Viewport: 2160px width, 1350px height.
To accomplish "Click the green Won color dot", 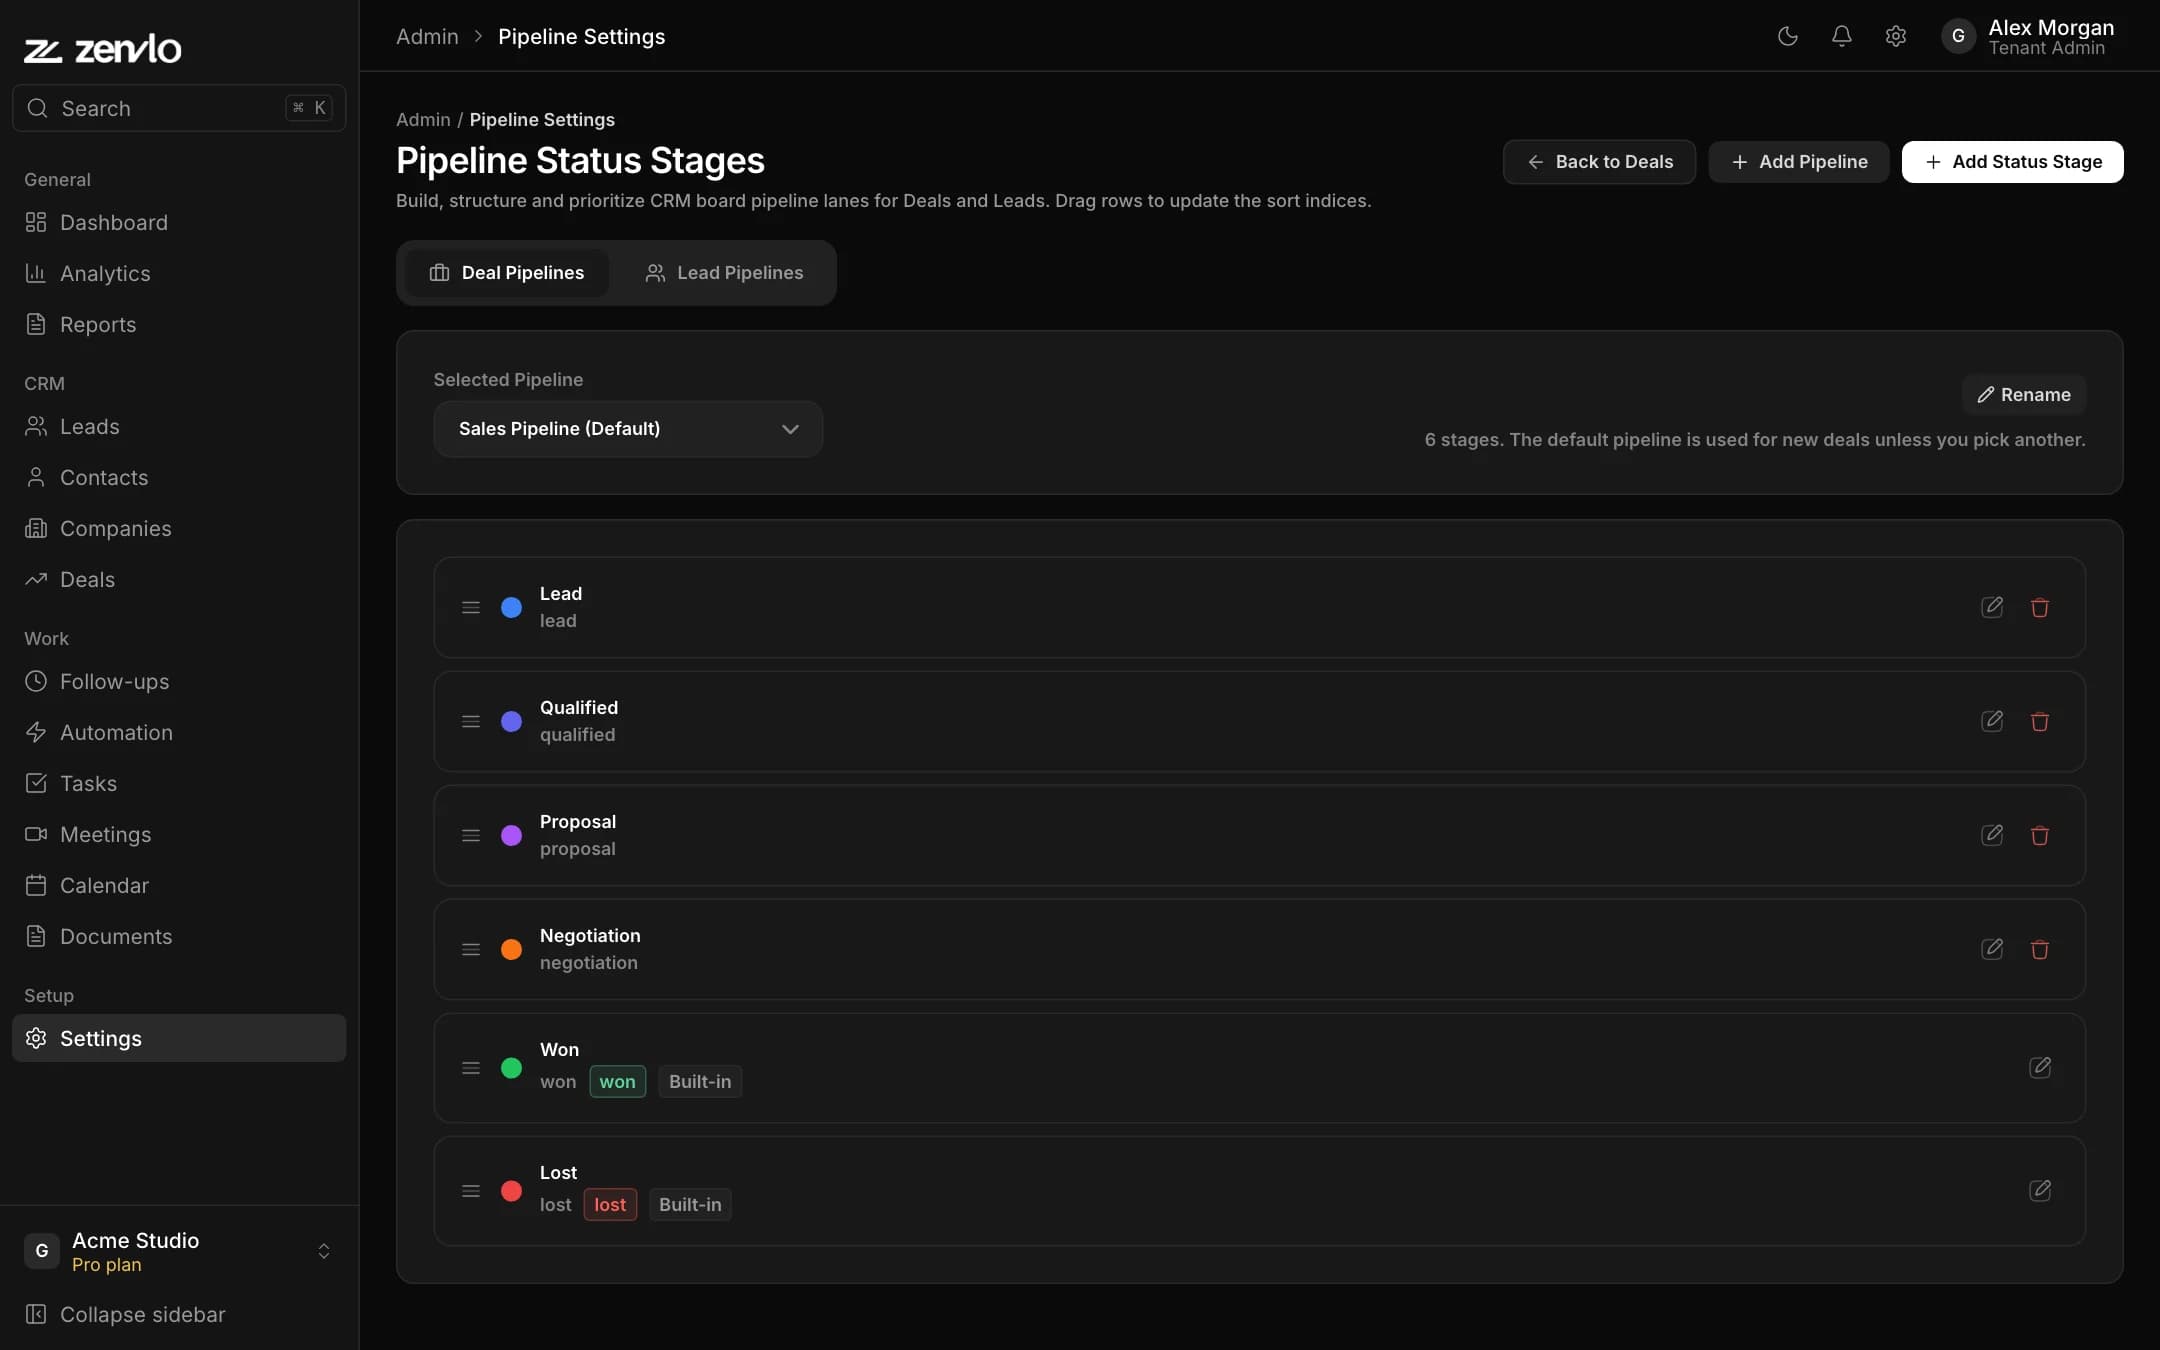I will coord(511,1068).
